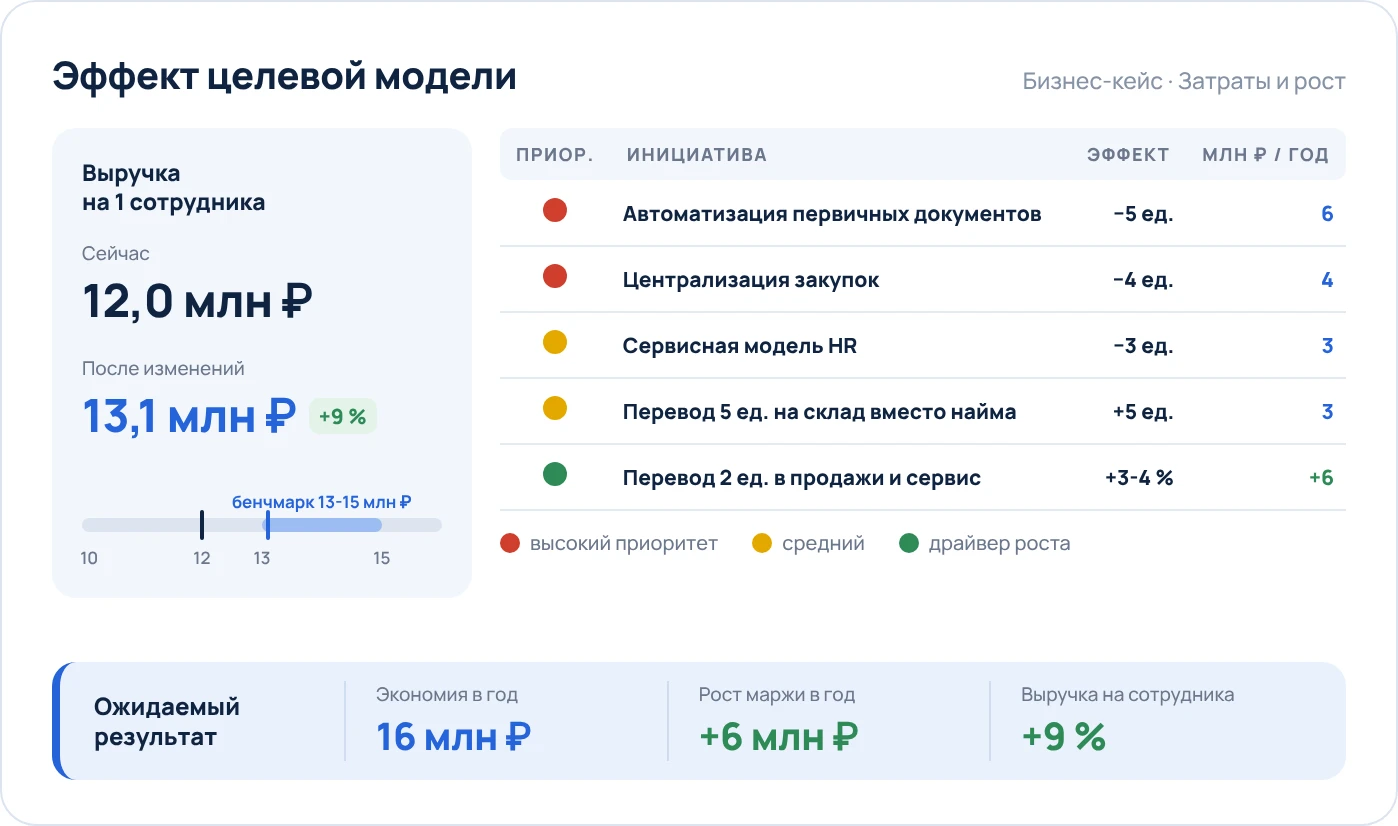Click the blue marker at 13 on the benchmark bar
This screenshot has width=1398, height=826.
(x=267, y=525)
